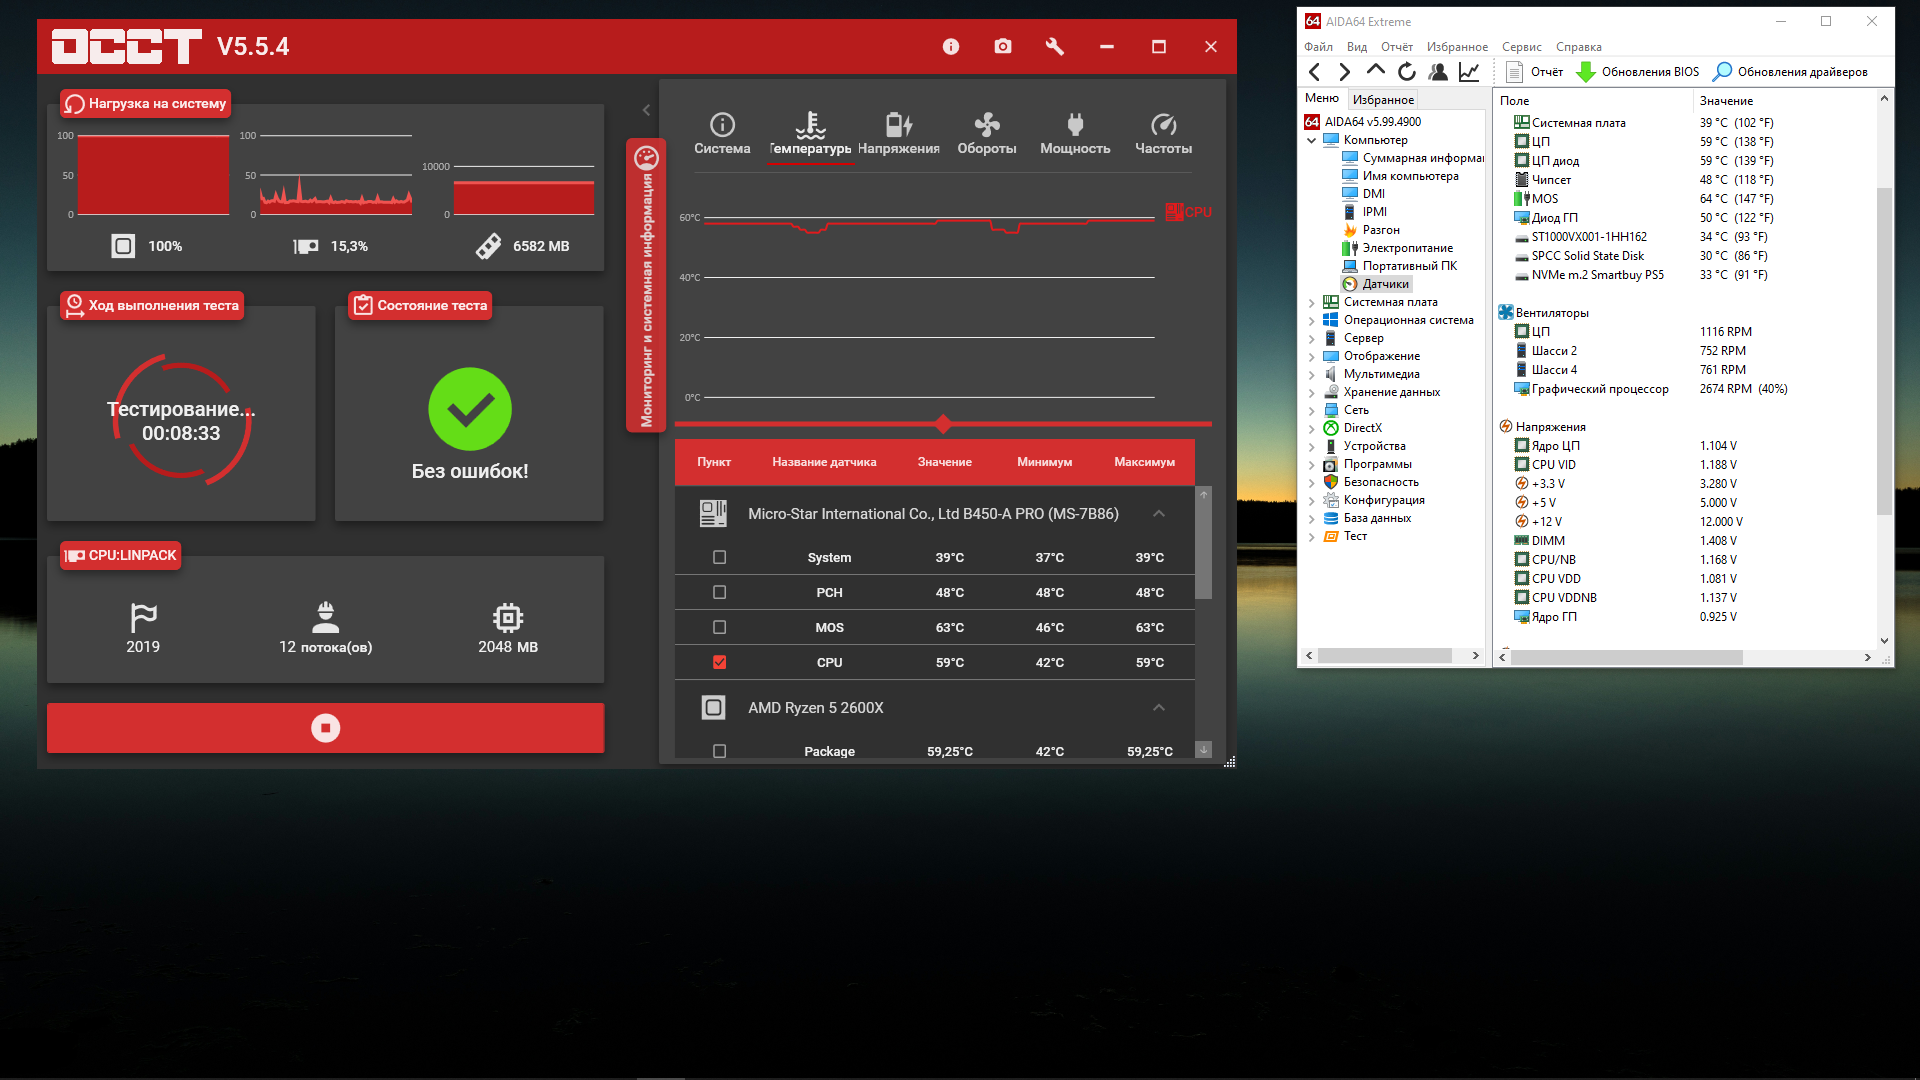The width and height of the screenshot is (1920, 1080).
Task: Check the System sensor checkbox
Action: pos(719,557)
